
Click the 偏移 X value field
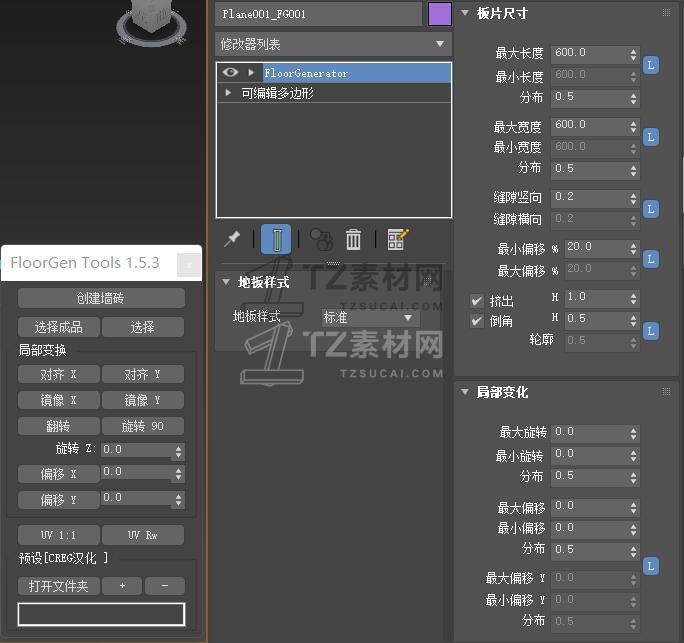[137, 472]
